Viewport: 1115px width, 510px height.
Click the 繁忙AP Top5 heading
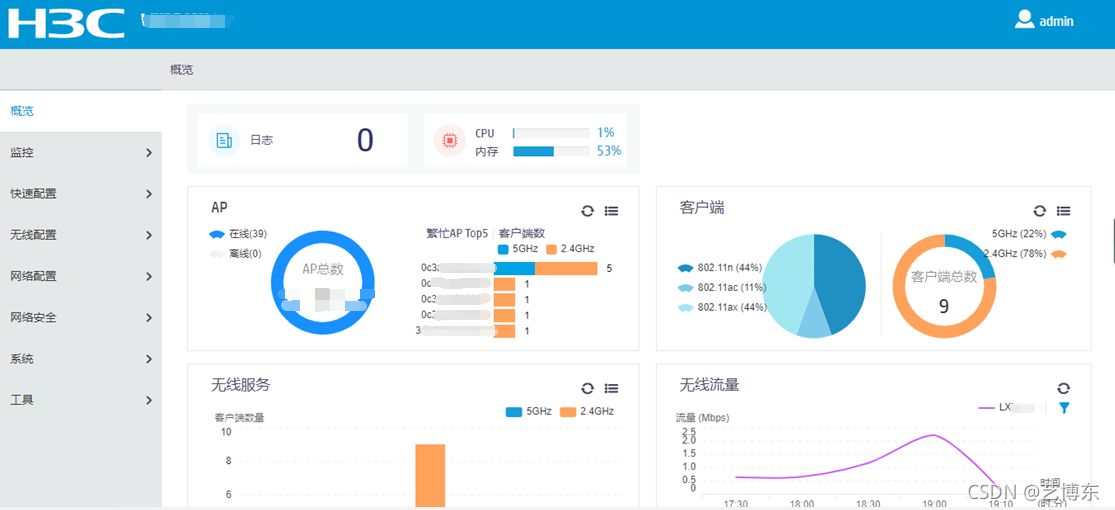click(457, 233)
